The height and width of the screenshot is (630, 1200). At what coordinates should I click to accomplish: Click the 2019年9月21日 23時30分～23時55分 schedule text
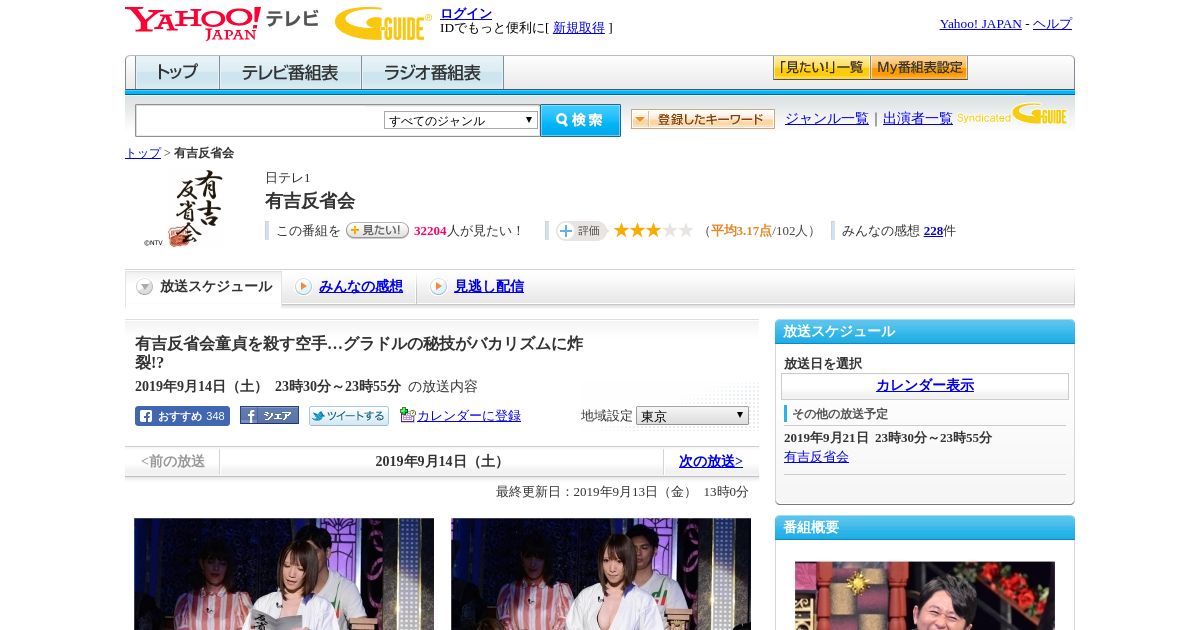click(888, 437)
